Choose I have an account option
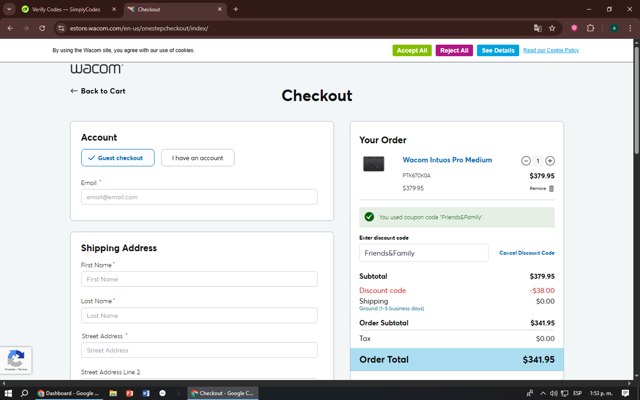 (x=198, y=158)
